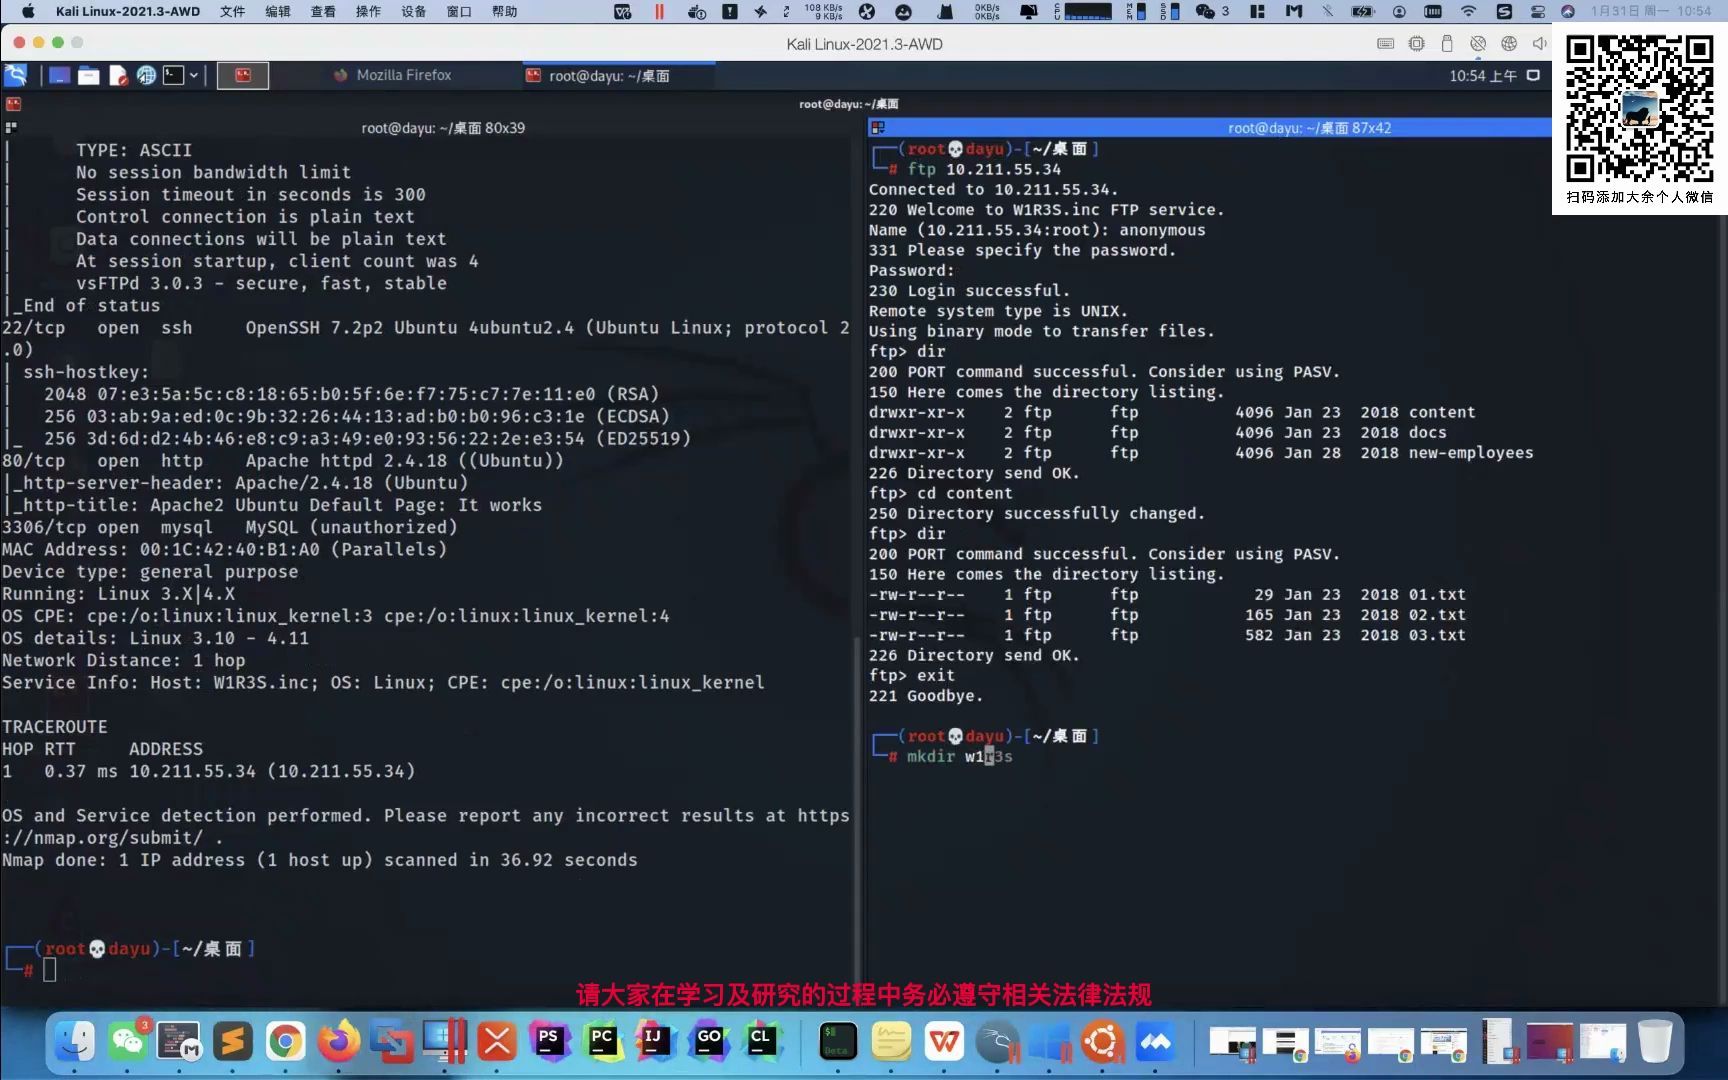Open Firefox in the Dock
This screenshot has width=1728, height=1080.
[x=338, y=1042]
